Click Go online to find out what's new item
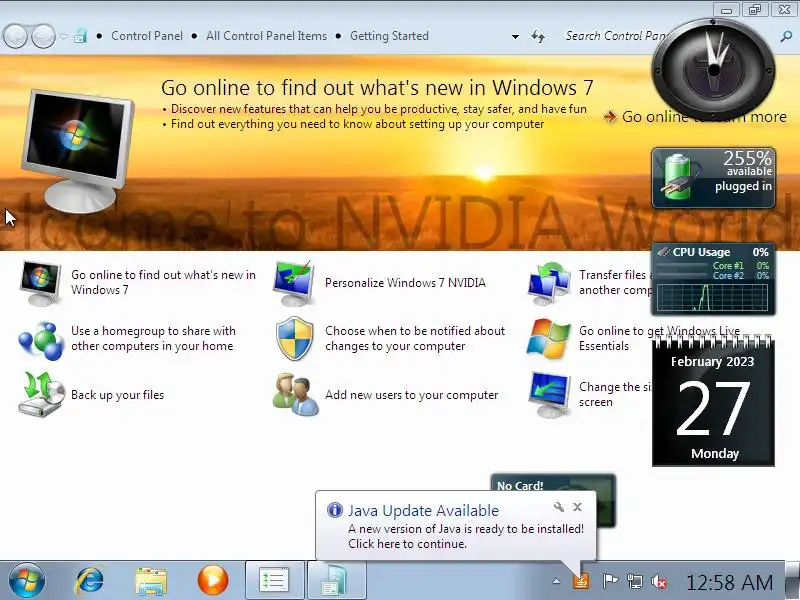The width and height of the screenshot is (800, 600). (x=163, y=282)
